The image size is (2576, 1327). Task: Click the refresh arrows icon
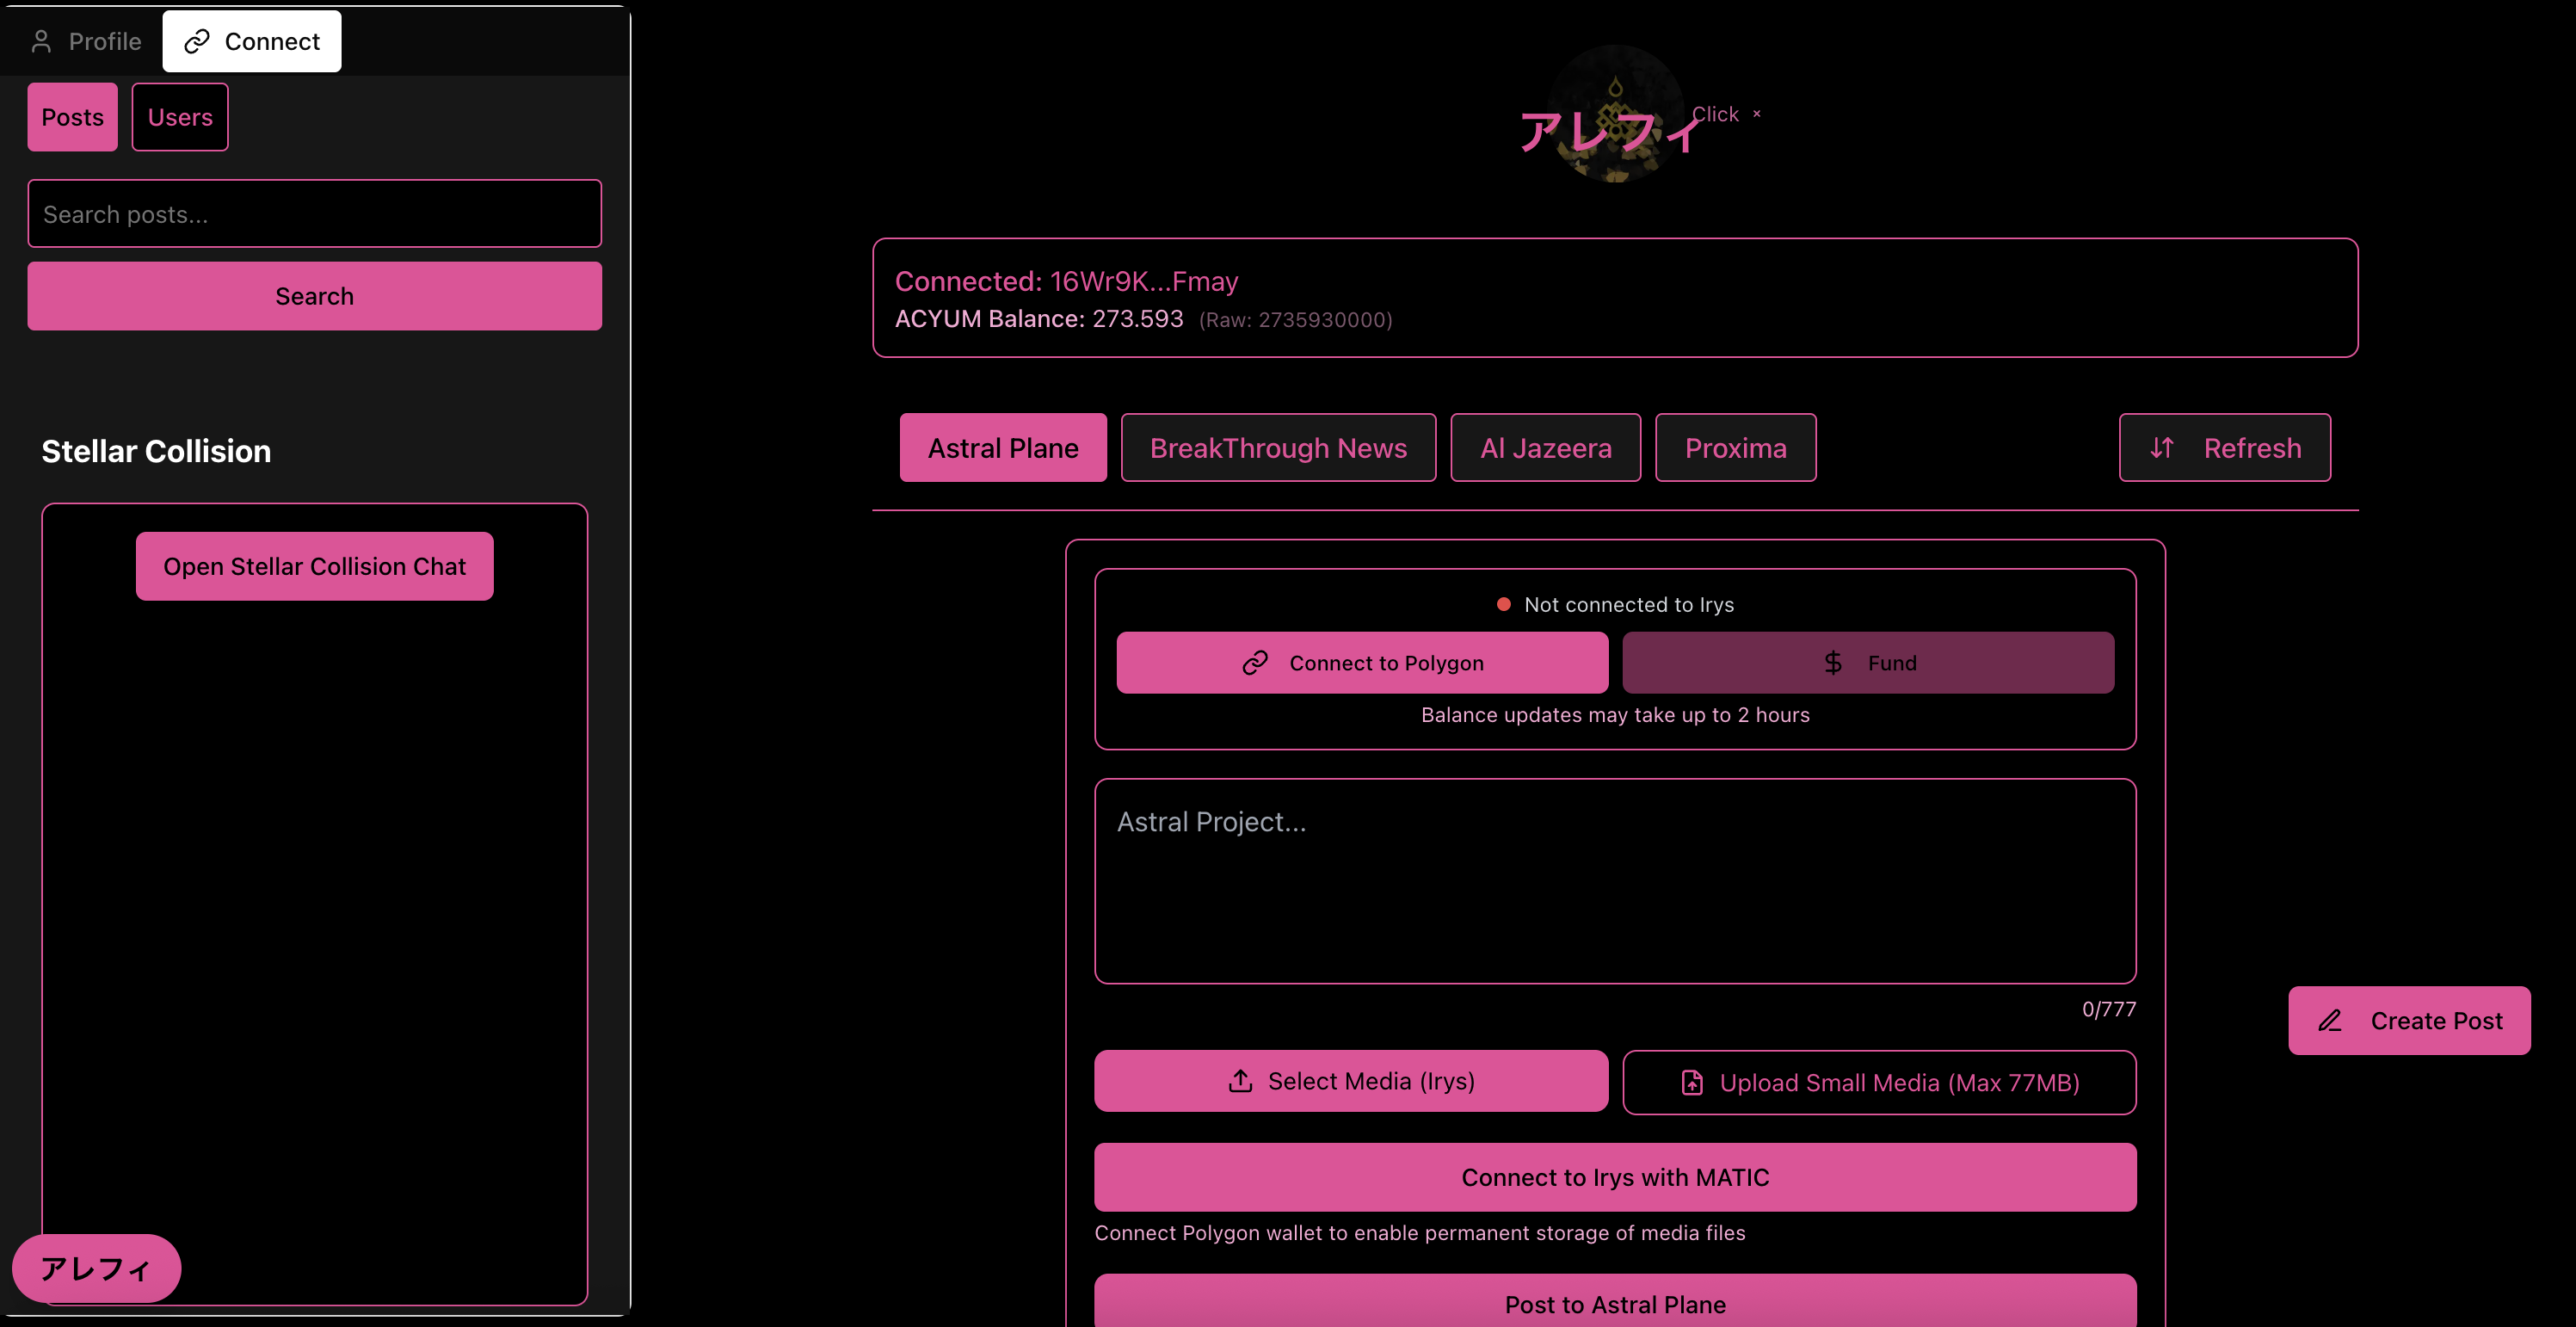[x=2162, y=447]
